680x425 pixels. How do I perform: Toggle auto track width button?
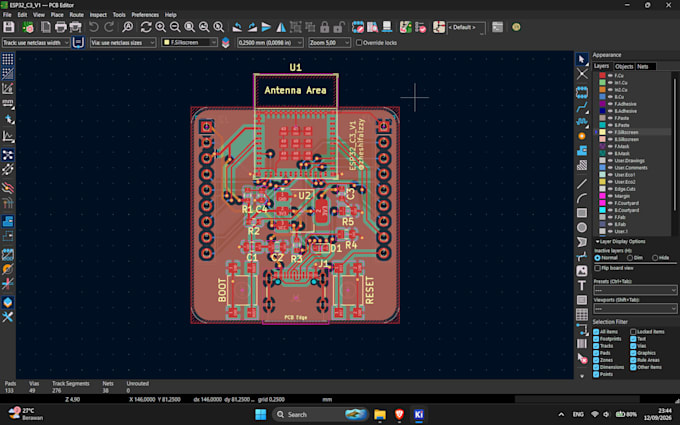[78, 42]
